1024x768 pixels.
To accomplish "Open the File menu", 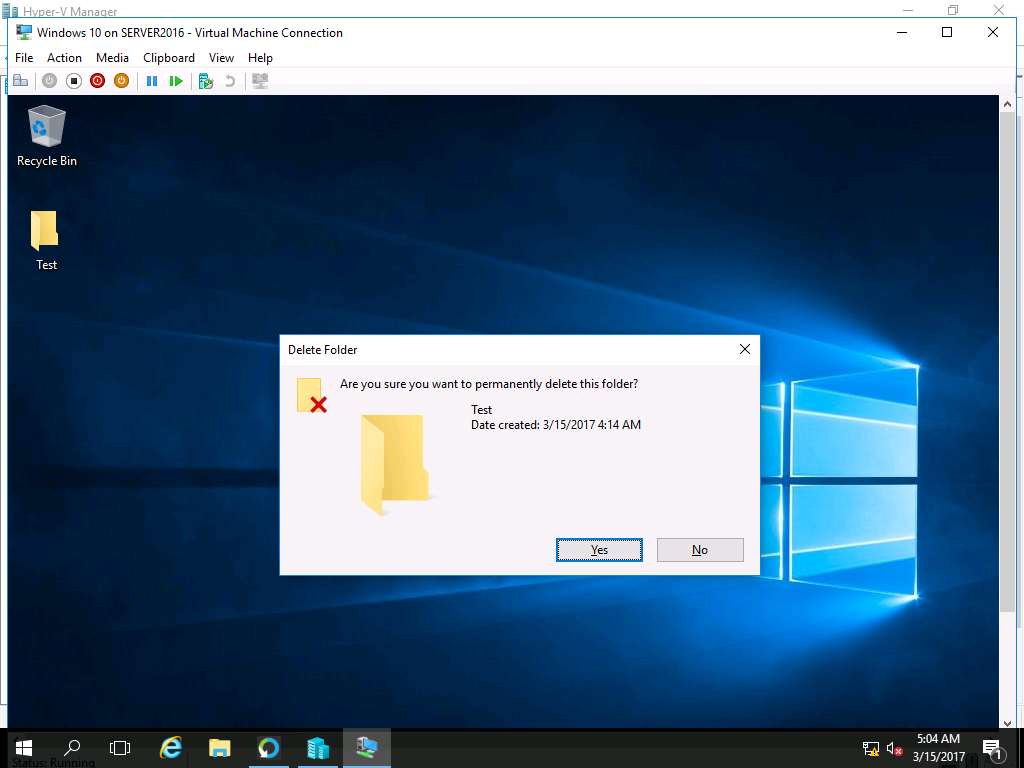I will [24, 58].
